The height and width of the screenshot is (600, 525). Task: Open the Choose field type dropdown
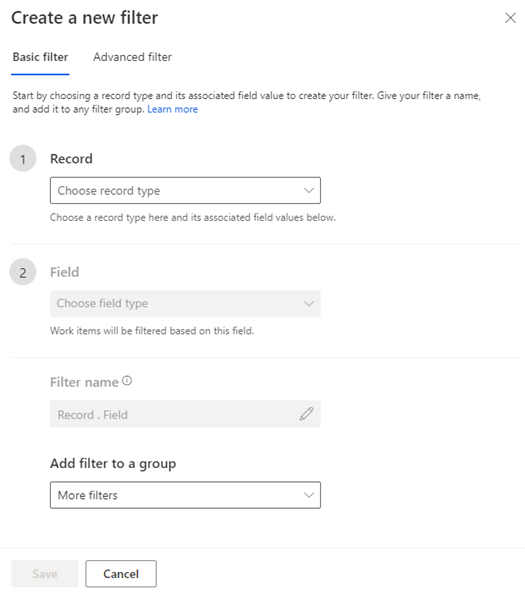point(185,304)
